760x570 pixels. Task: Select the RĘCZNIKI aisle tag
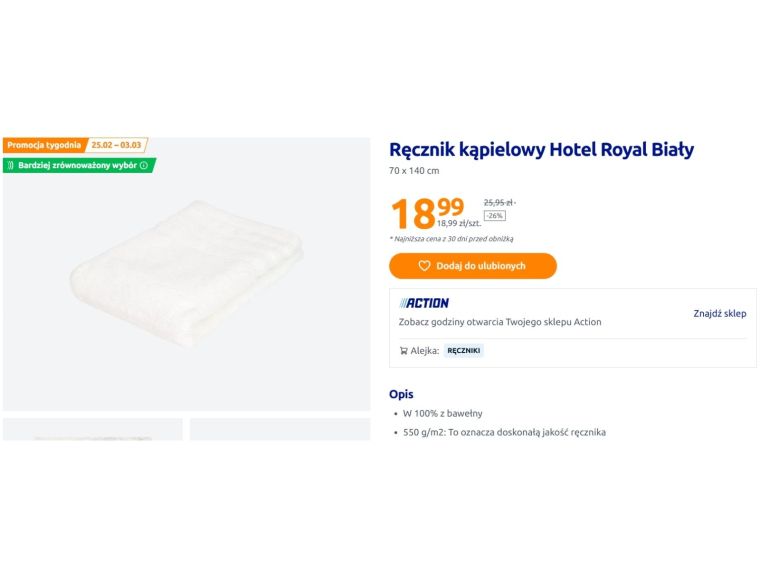click(x=464, y=351)
